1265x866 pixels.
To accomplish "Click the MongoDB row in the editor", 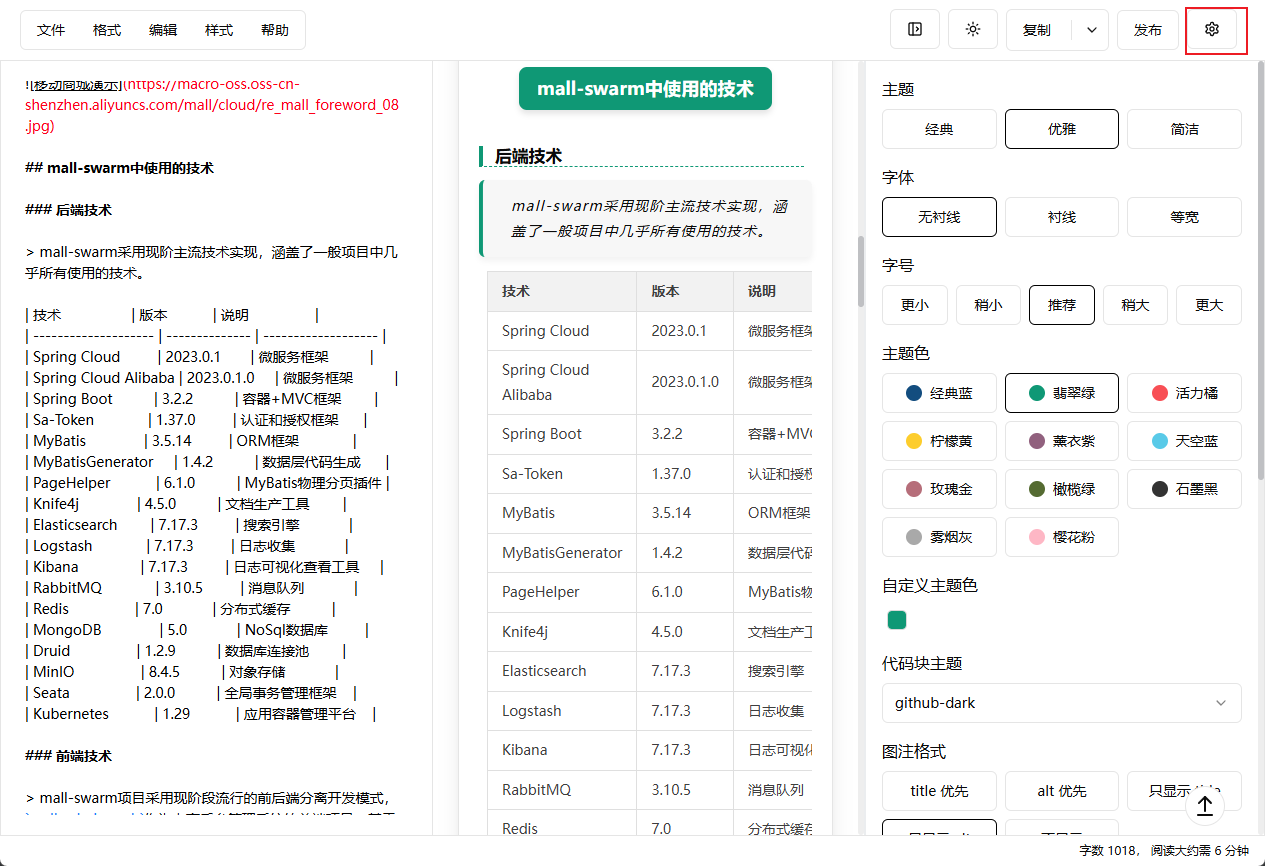I will coord(197,630).
